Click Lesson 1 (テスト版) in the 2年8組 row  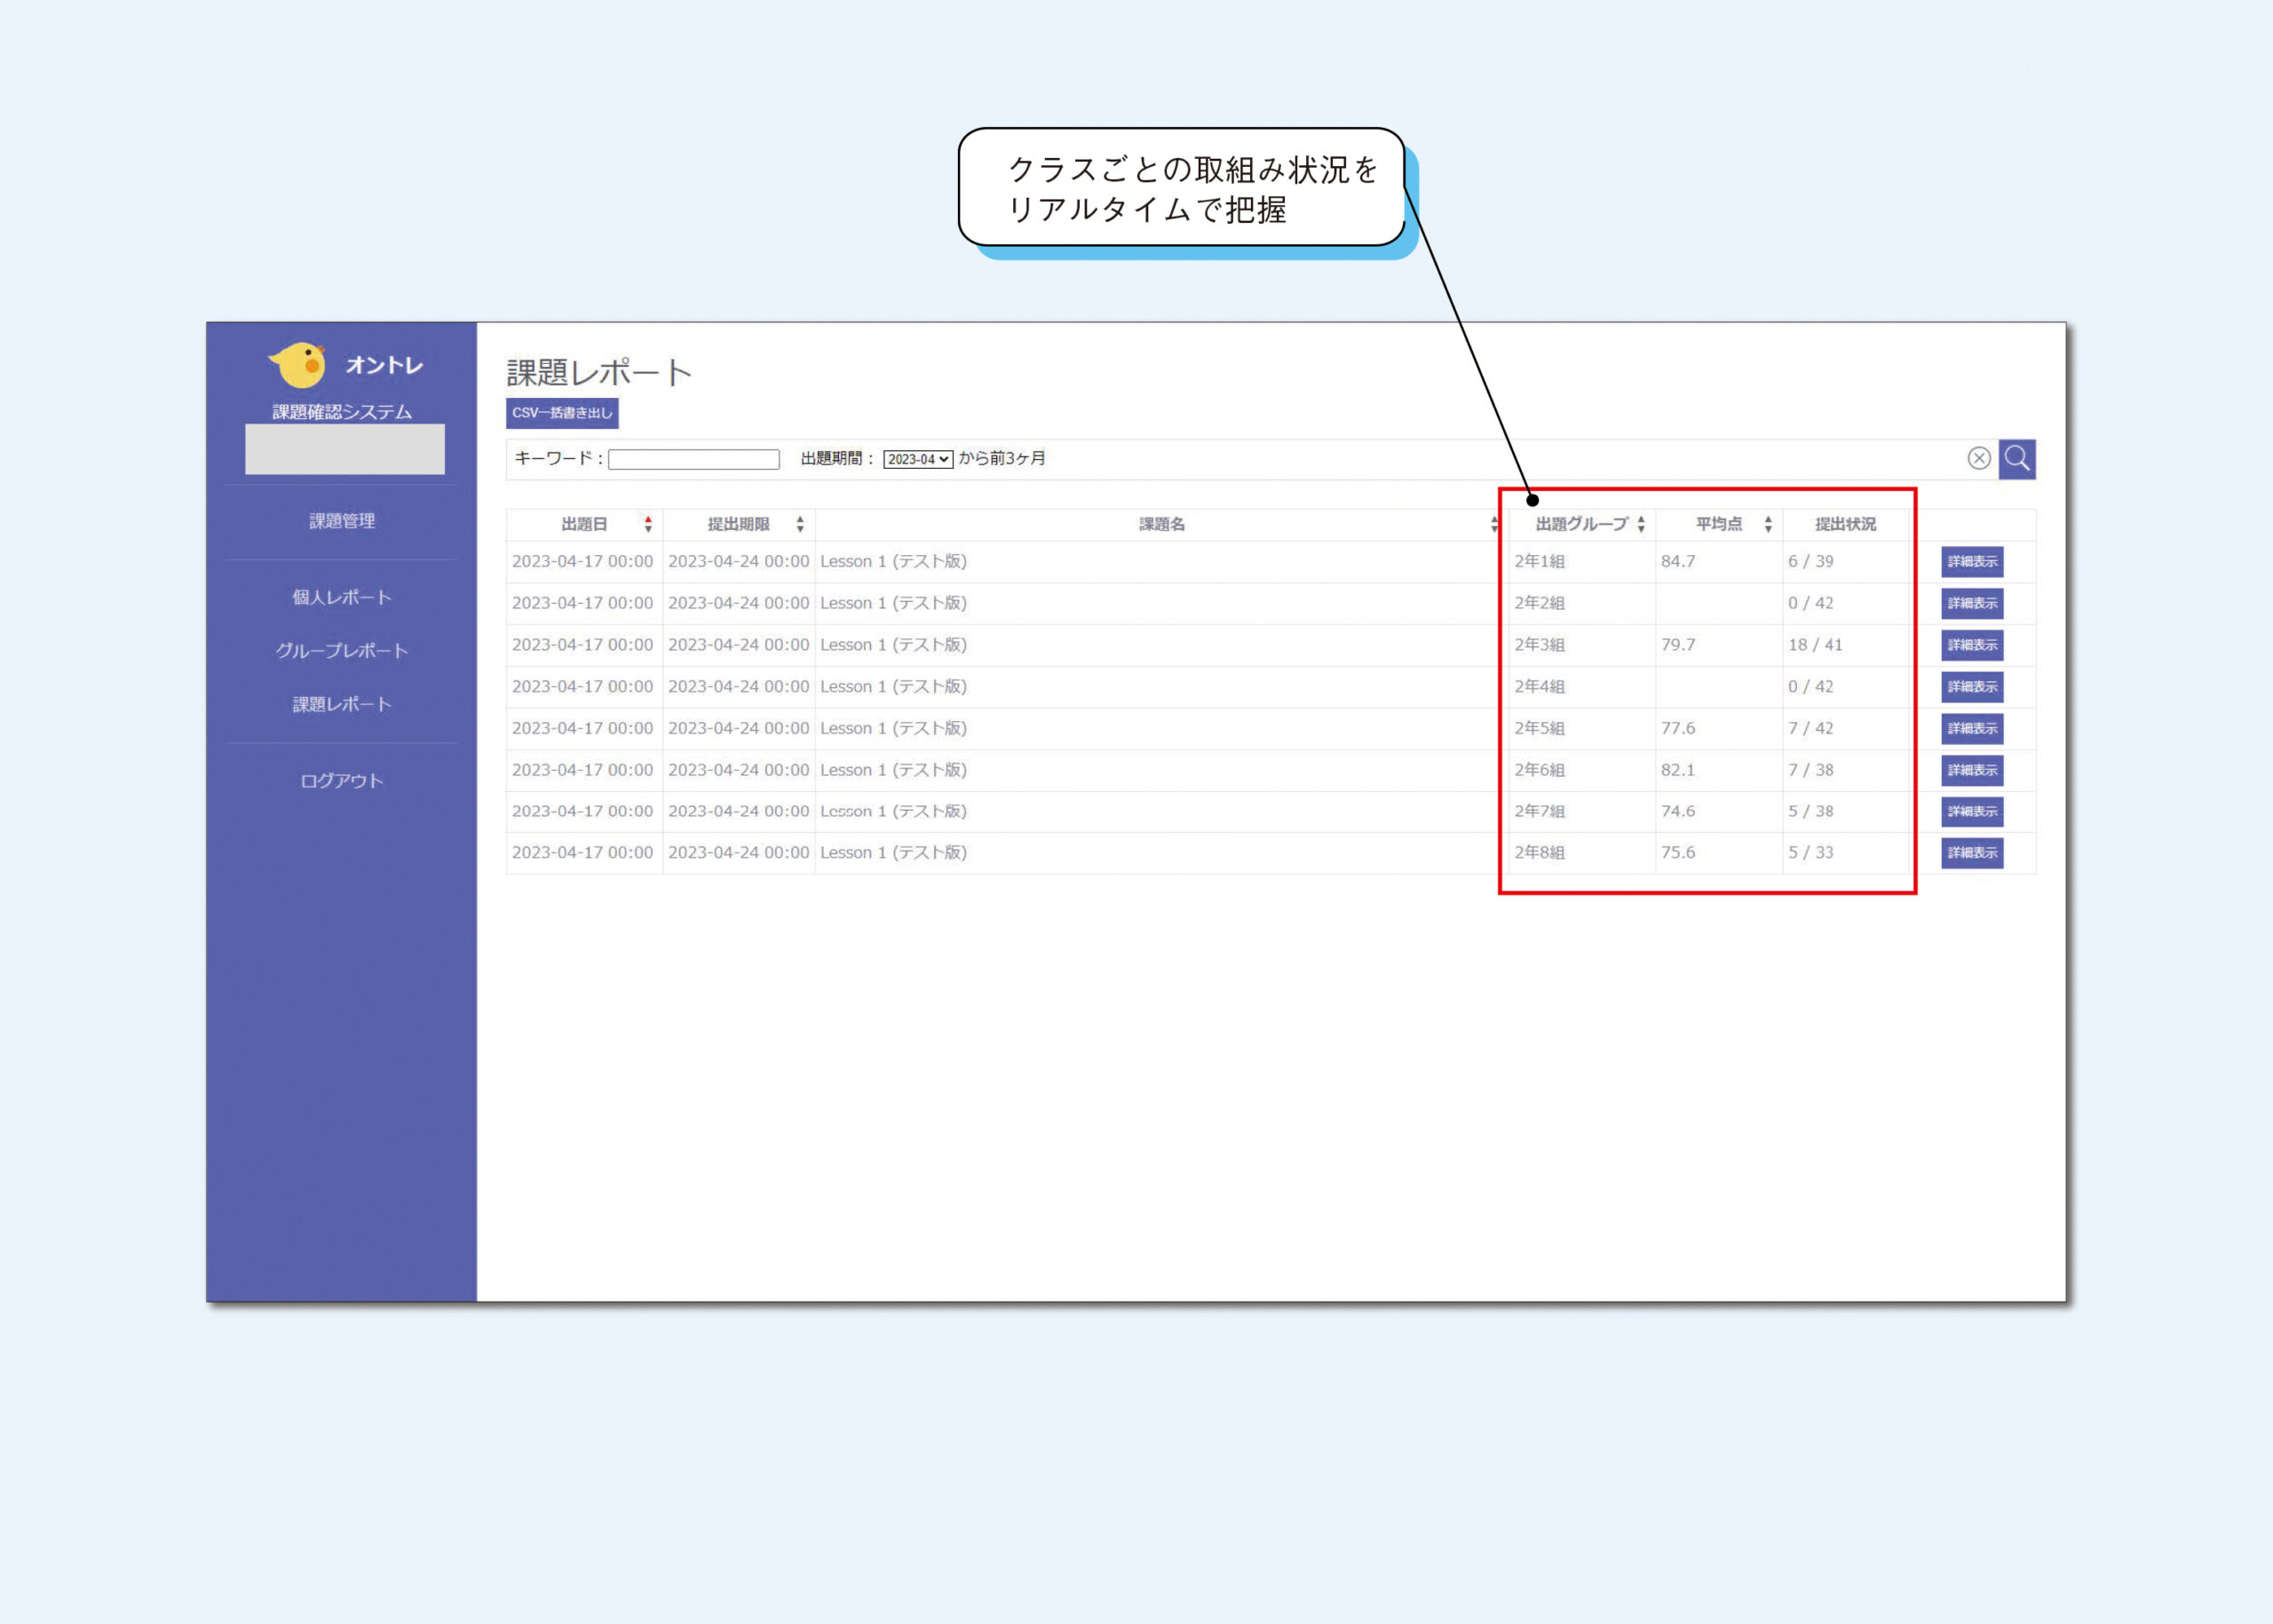tap(893, 853)
